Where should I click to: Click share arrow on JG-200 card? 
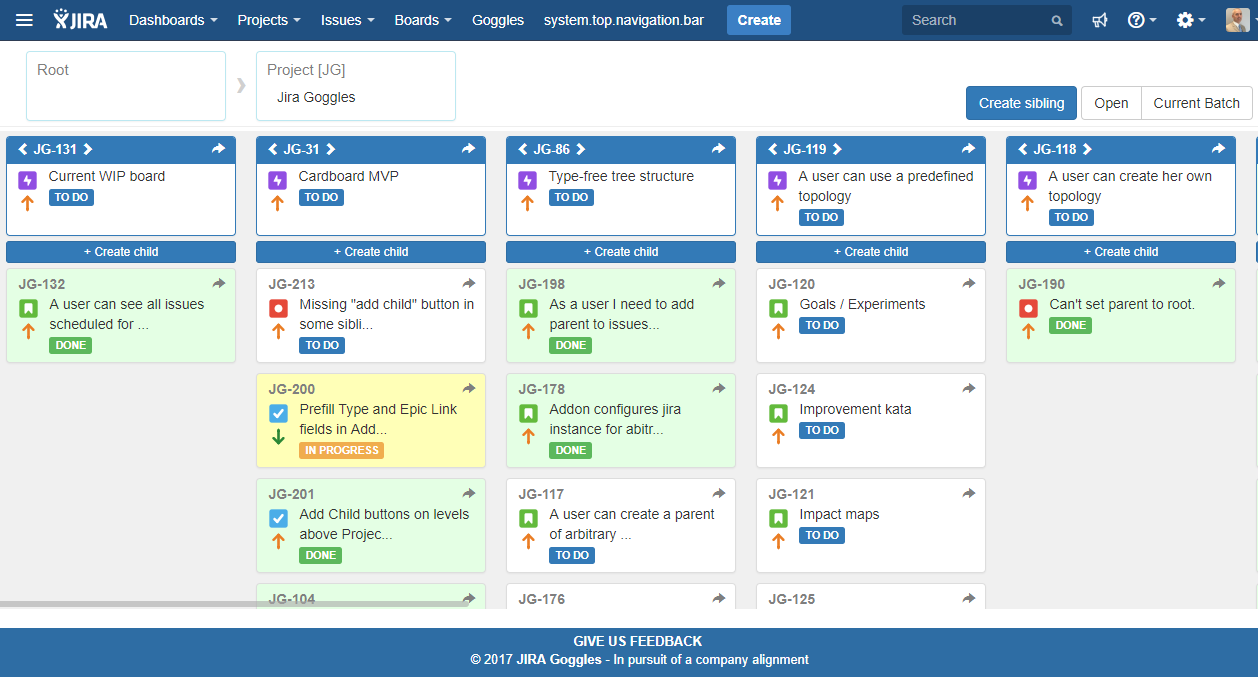click(x=469, y=389)
